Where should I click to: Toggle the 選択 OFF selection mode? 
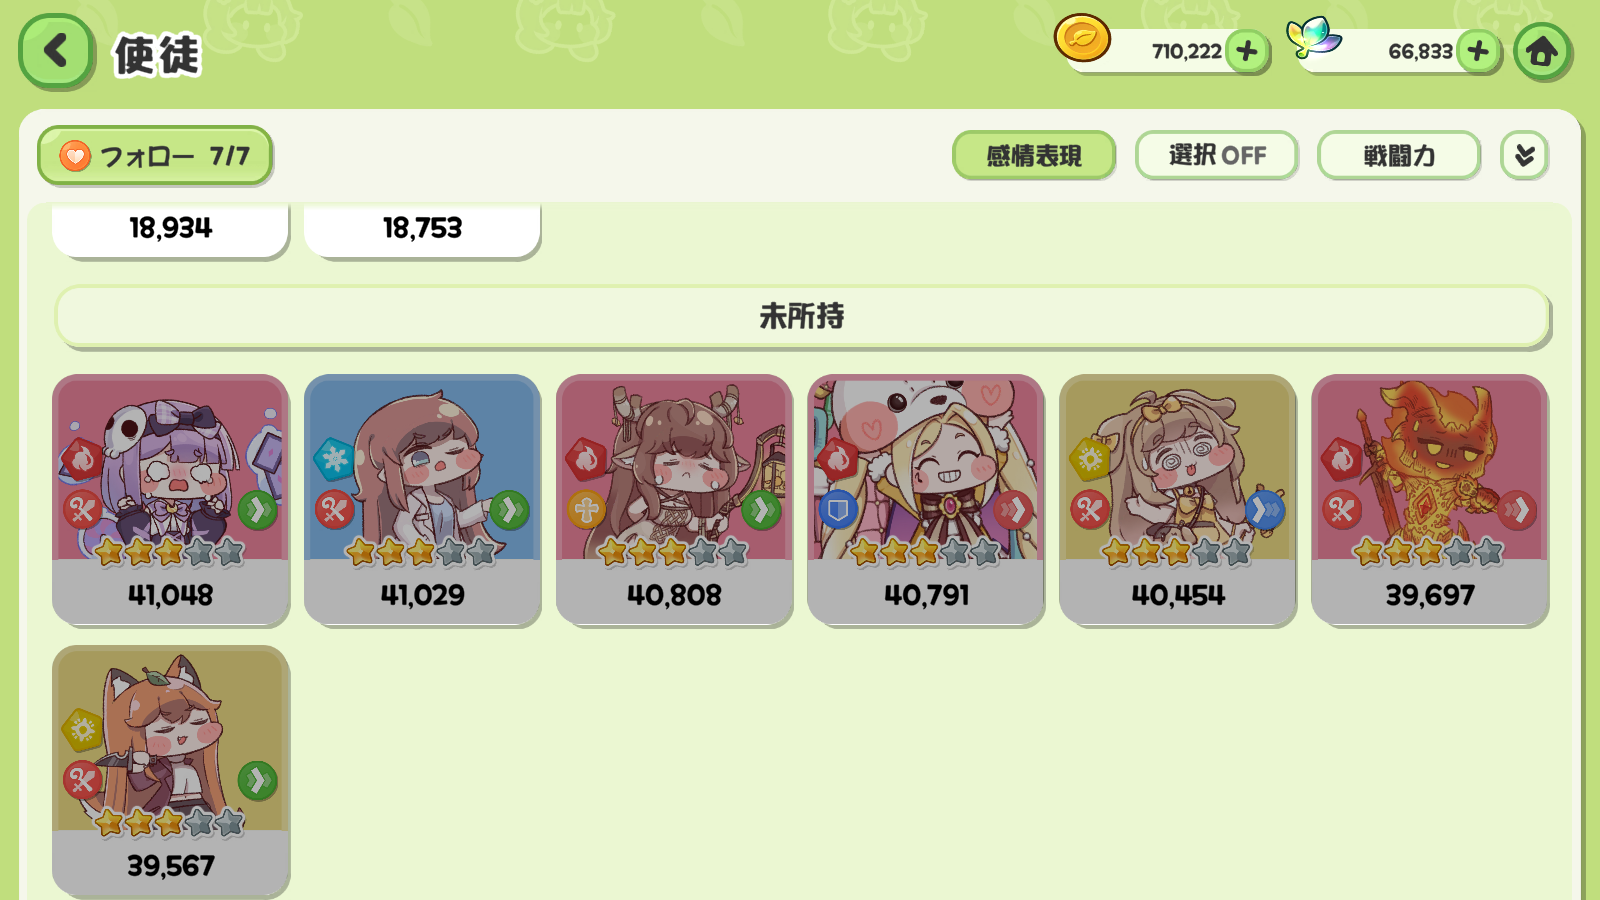pyautogui.click(x=1216, y=155)
